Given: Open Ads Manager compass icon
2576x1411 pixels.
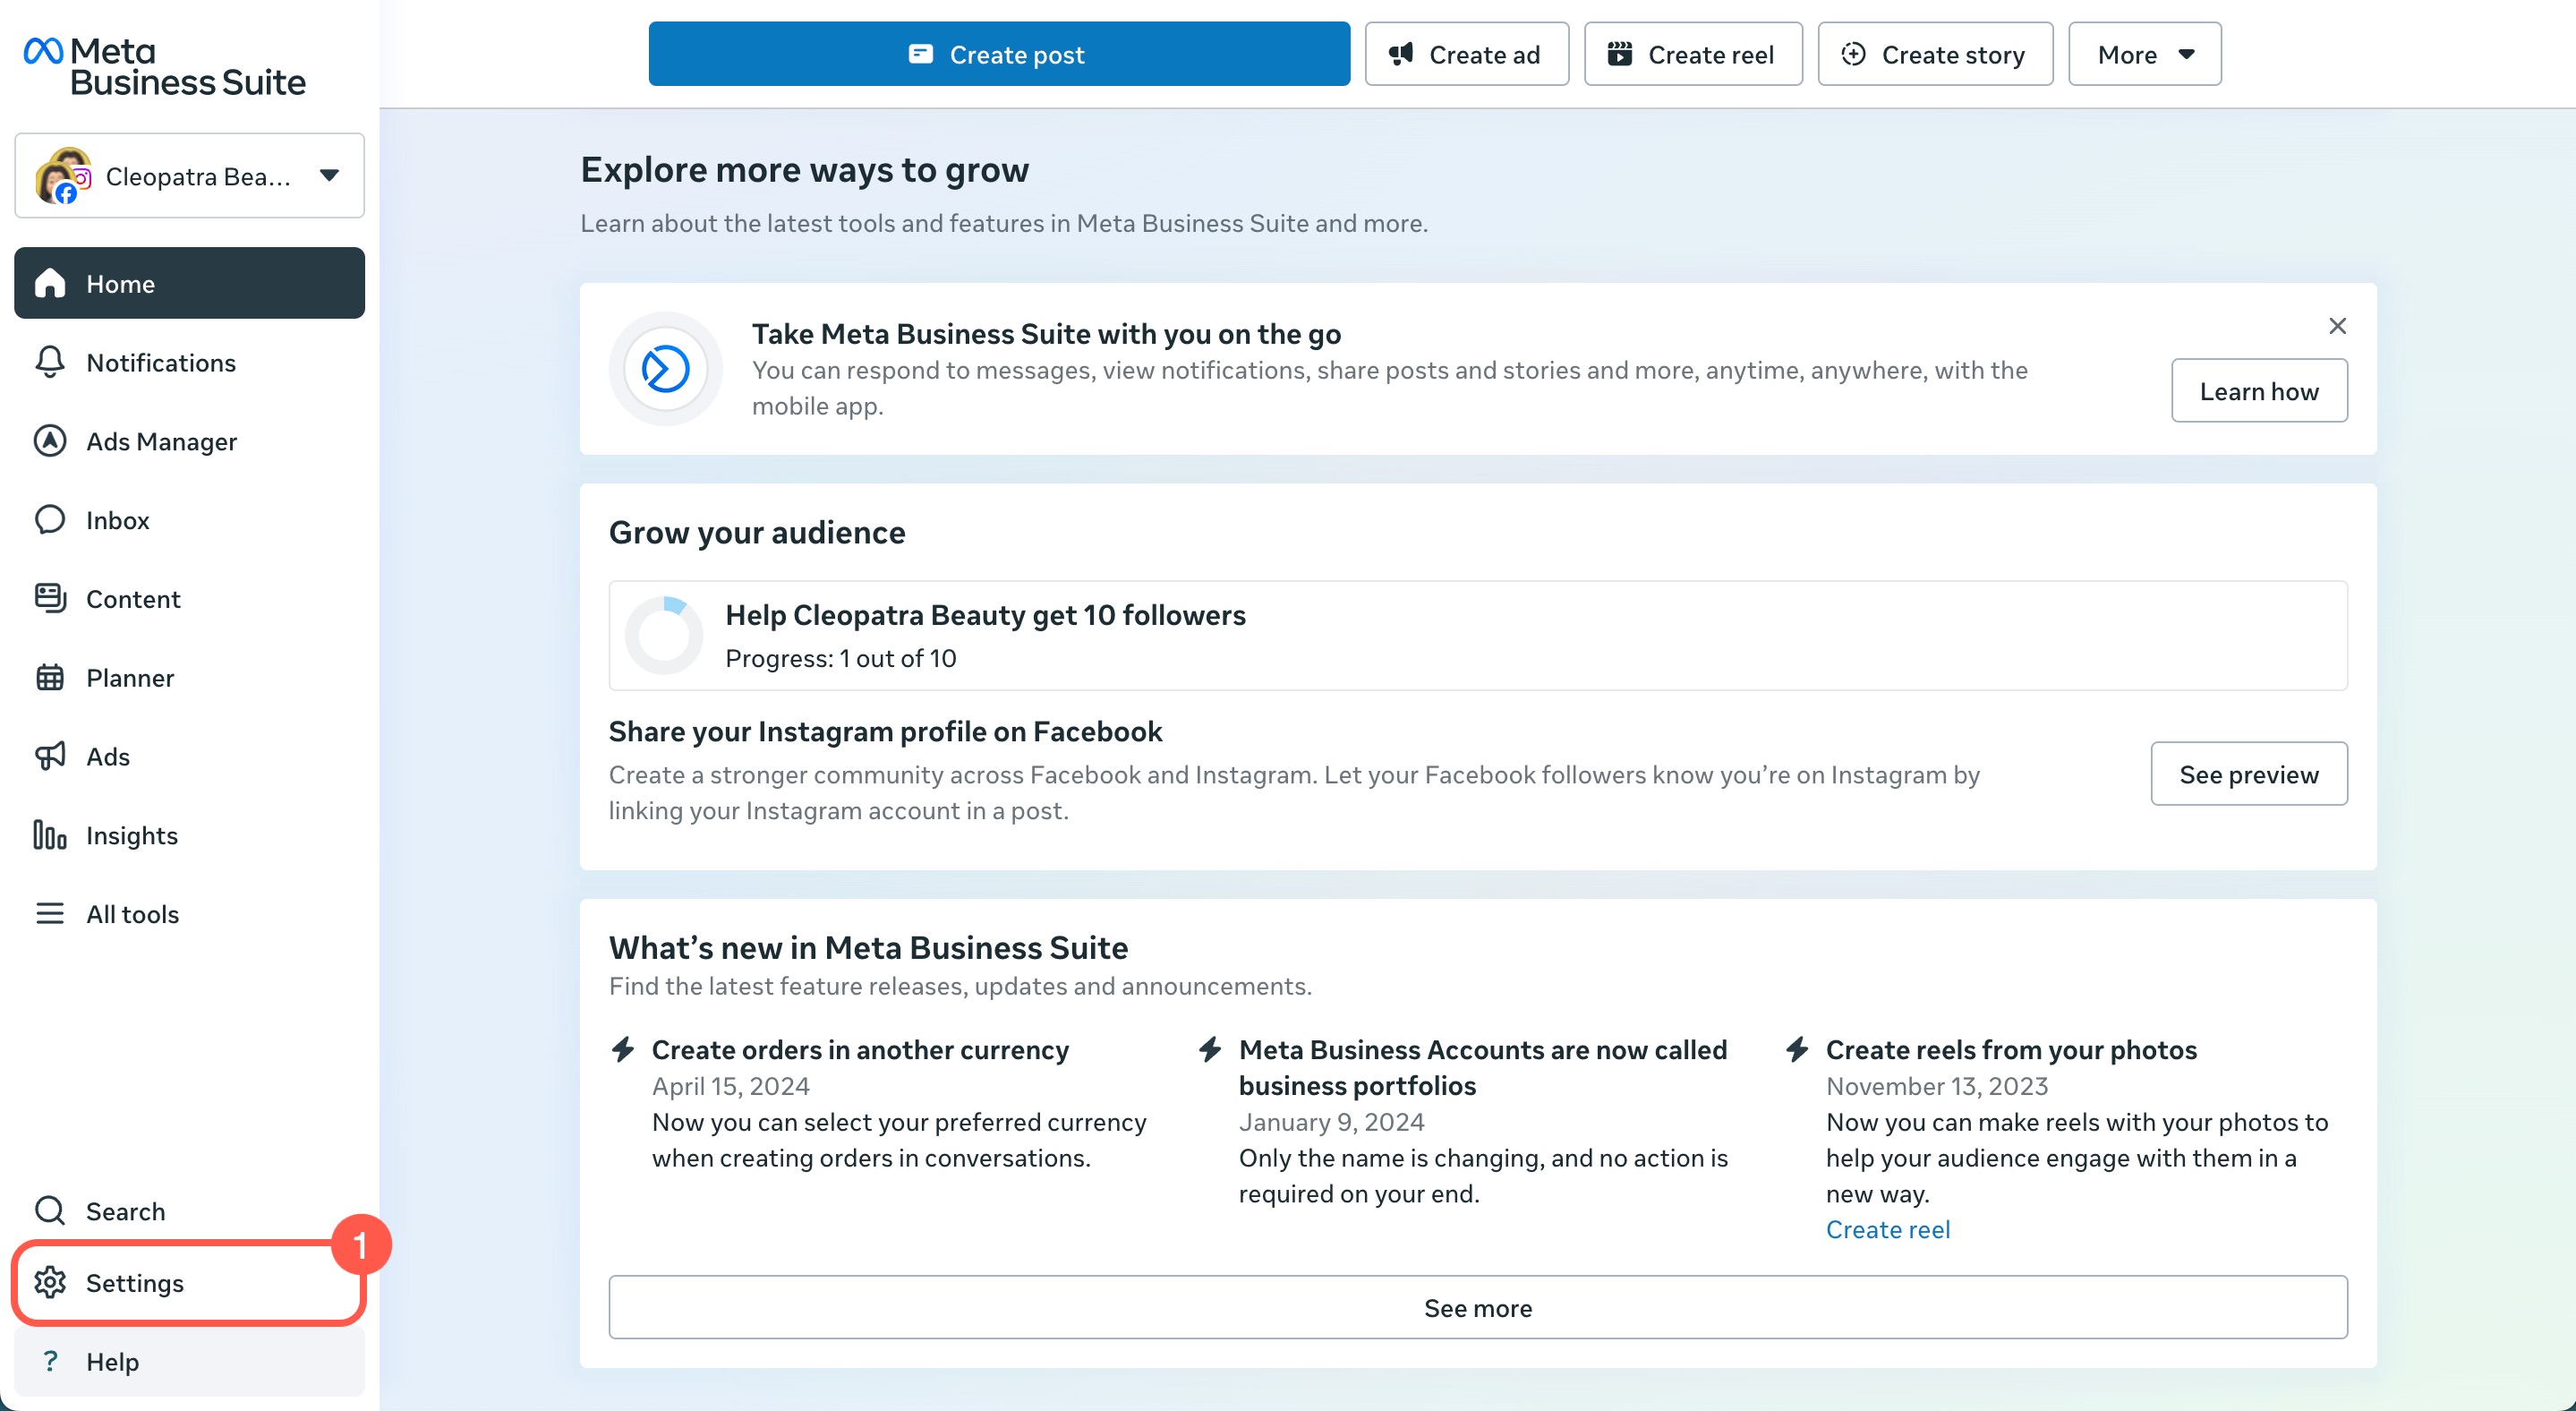Looking at the screenshot, I should click(x=49, y=441).
